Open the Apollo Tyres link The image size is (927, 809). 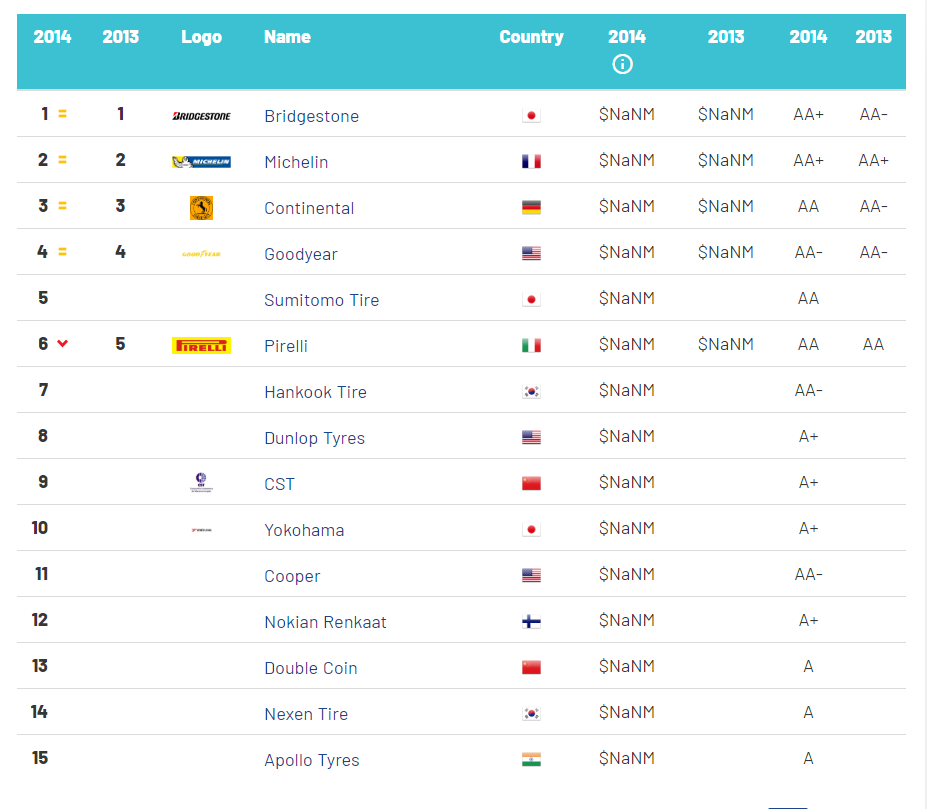pyautogui.click(x=312, y=760)
